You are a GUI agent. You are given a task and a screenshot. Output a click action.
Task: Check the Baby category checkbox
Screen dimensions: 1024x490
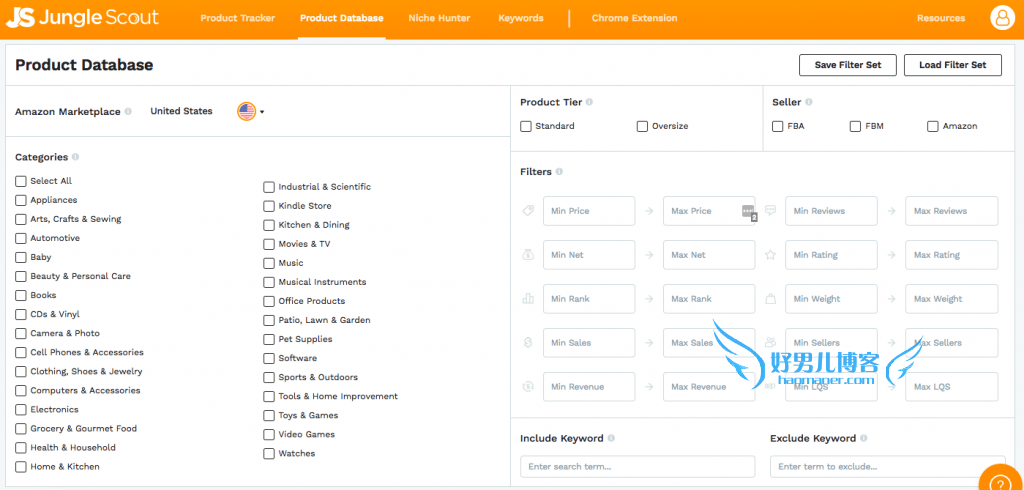pyautogui.click(x=21, y=257)
